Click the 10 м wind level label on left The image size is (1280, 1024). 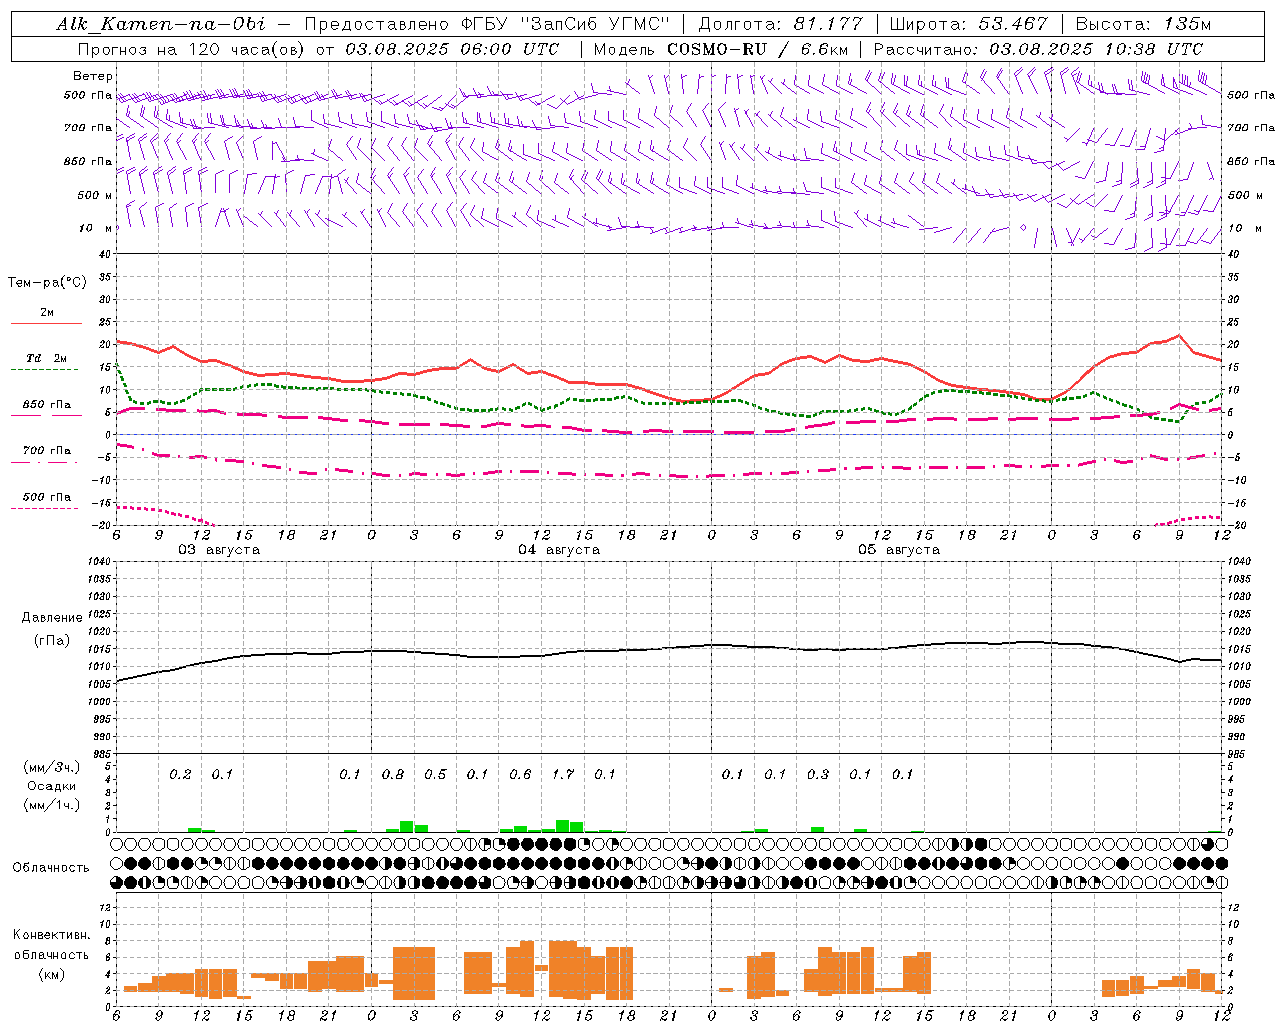95,228
